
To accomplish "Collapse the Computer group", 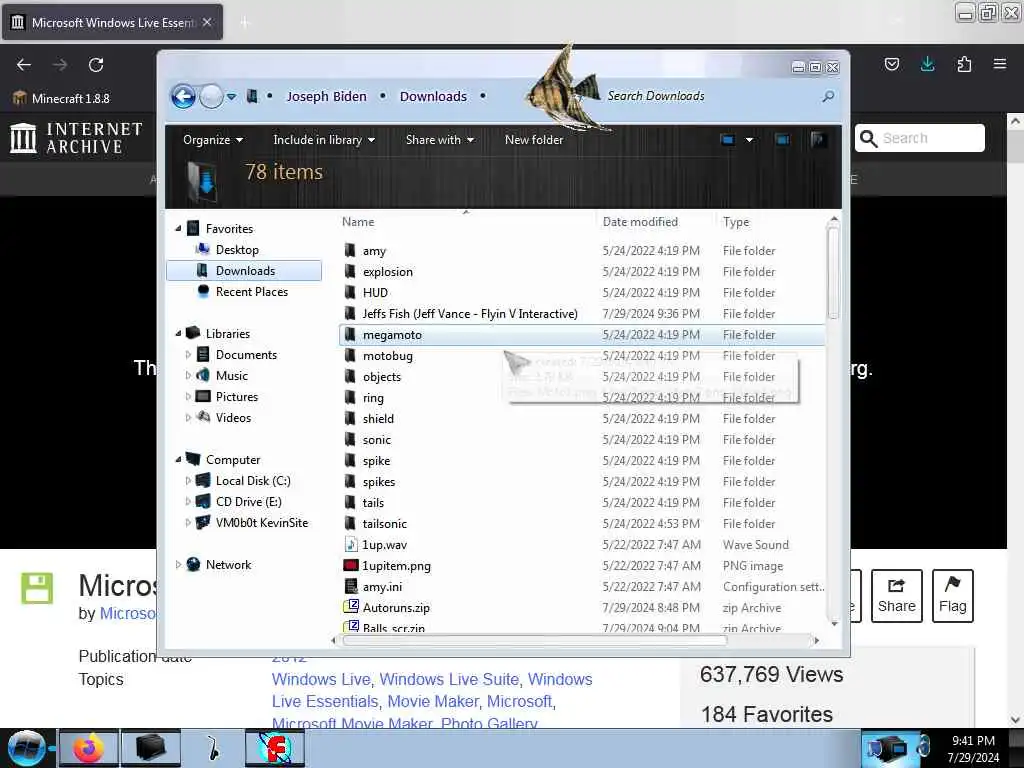I will pos(178,460).
